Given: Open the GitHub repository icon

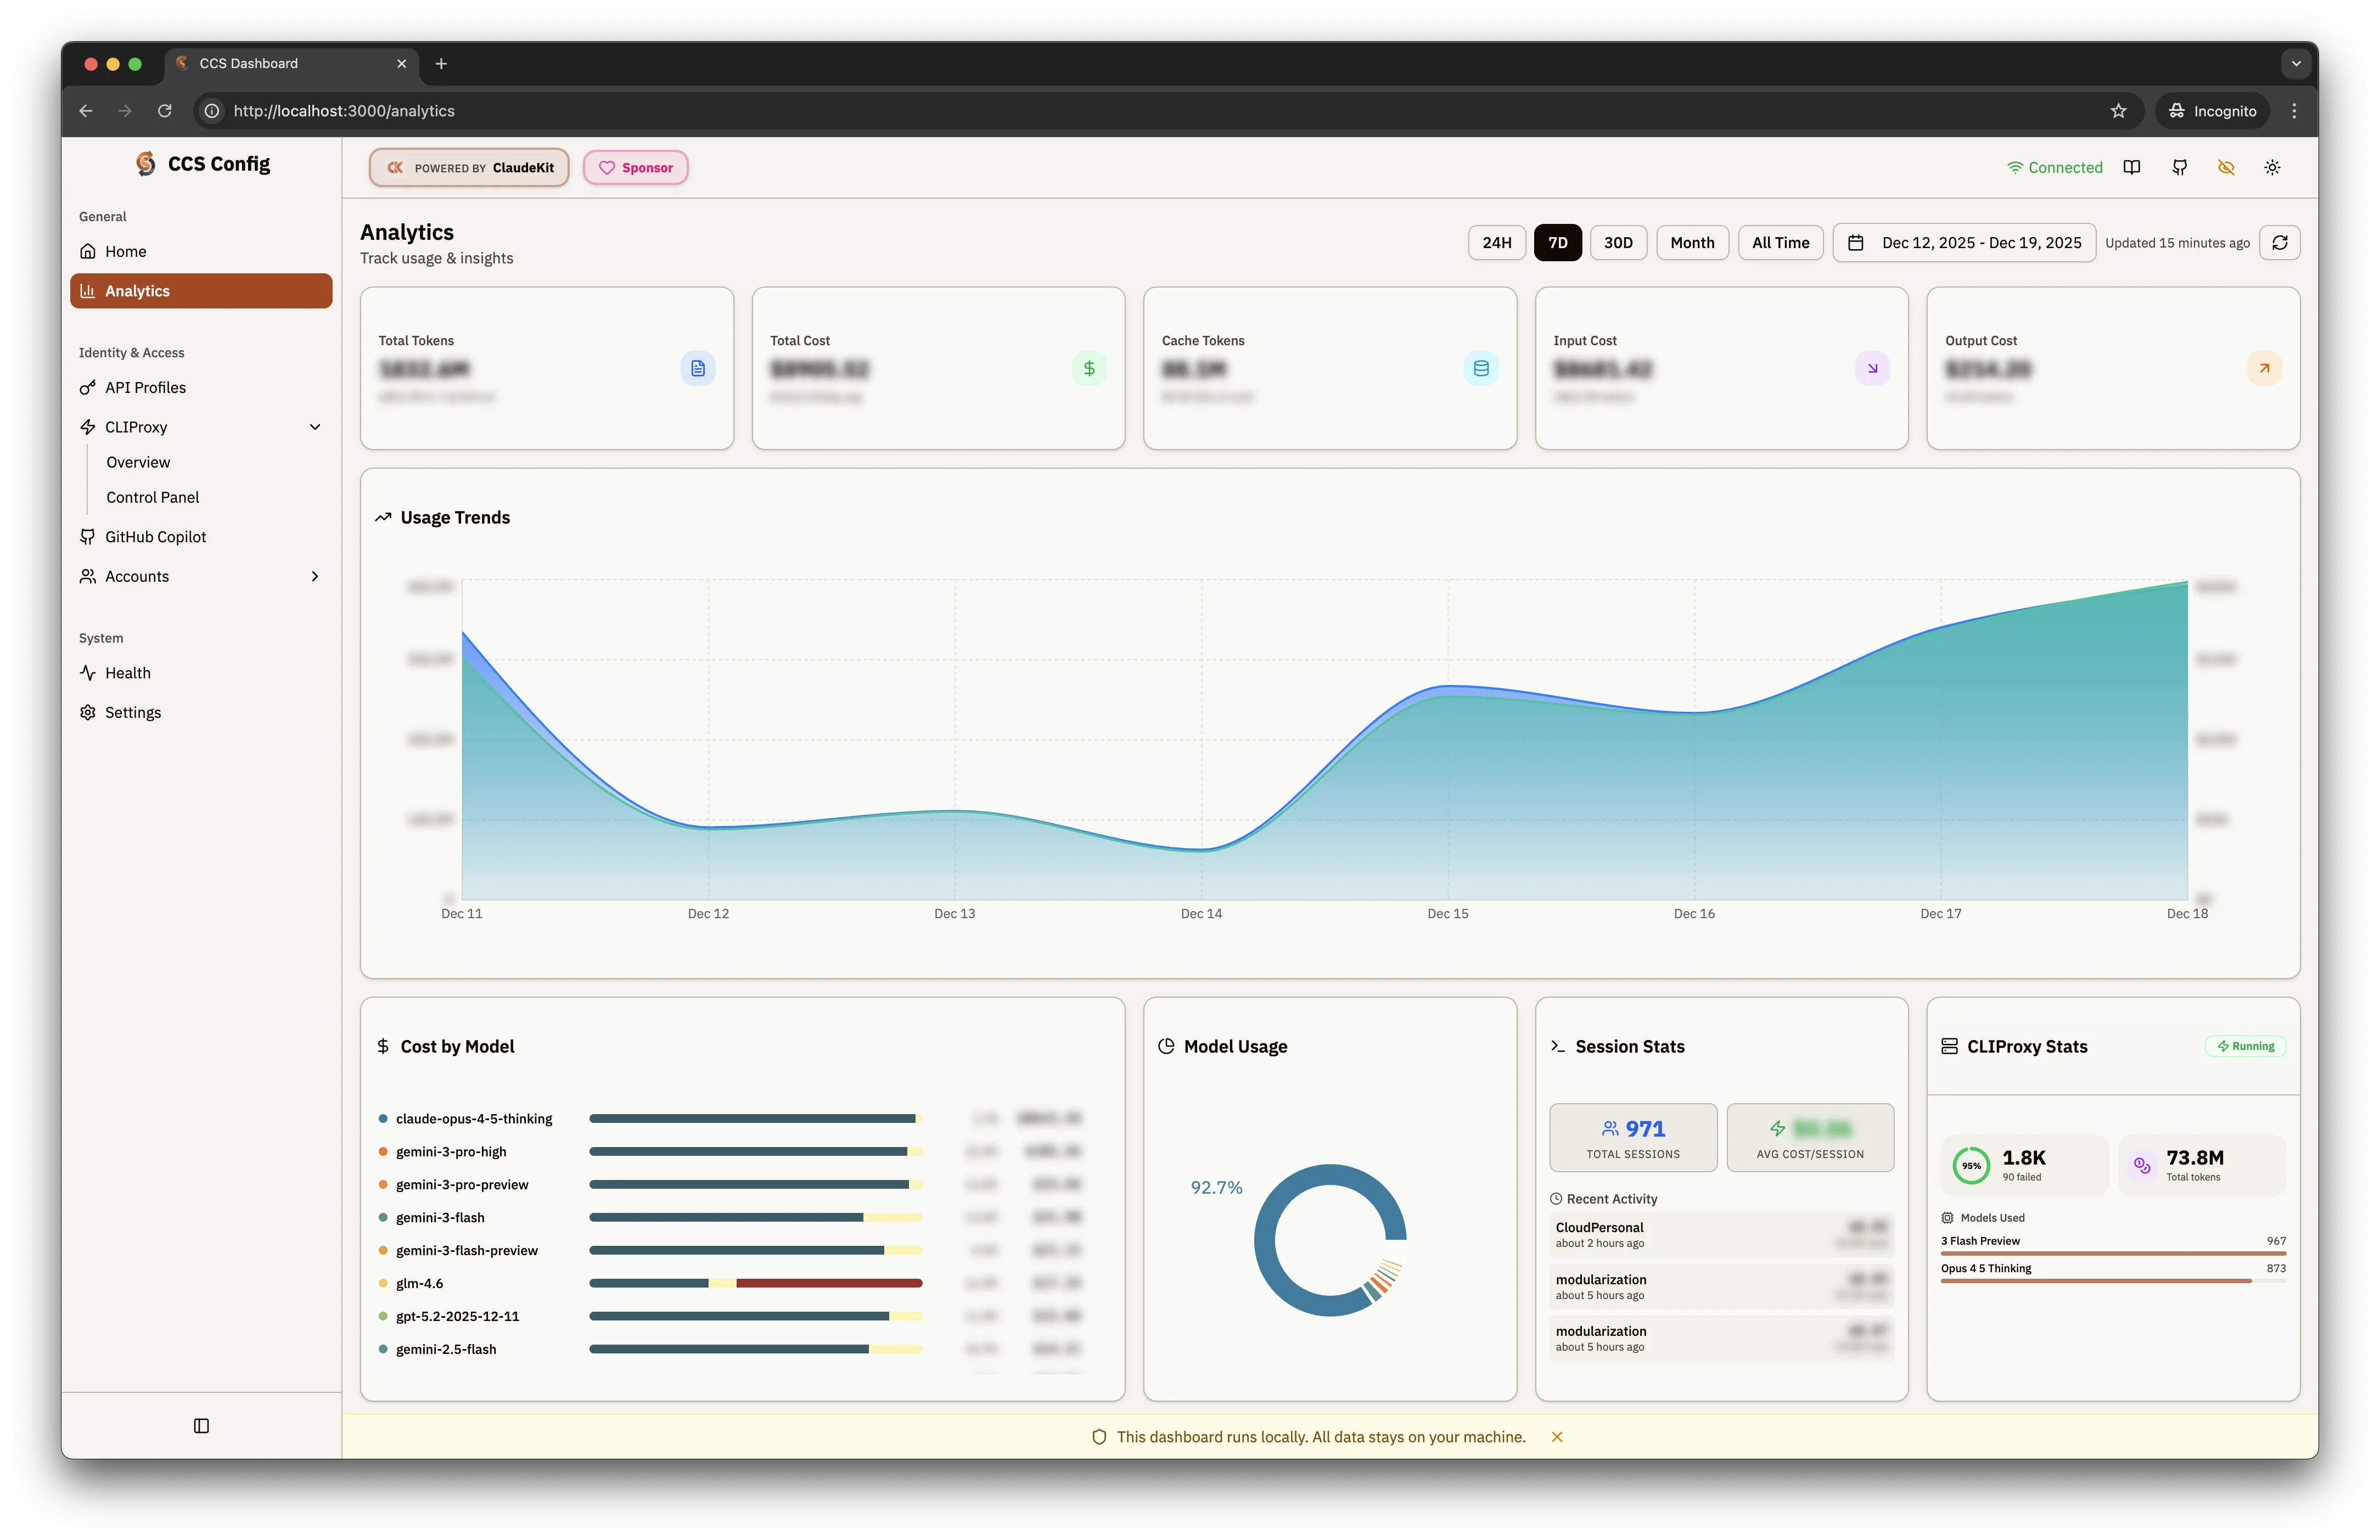Looking at the screenshot, I should coord(2179,167).
